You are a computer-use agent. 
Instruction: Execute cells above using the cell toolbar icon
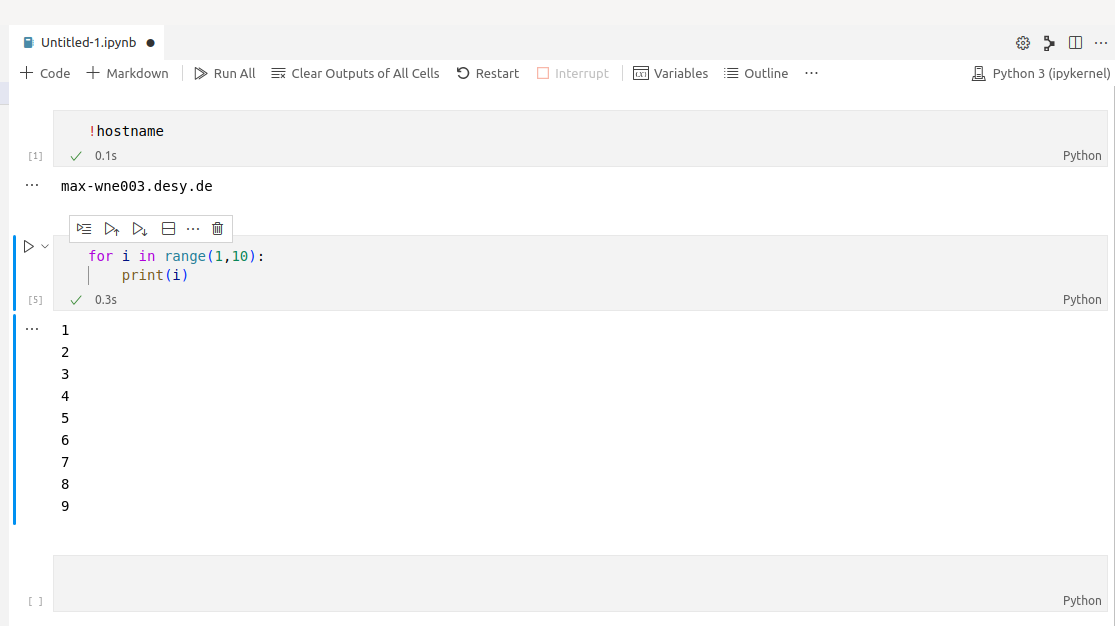click(112, 229)
